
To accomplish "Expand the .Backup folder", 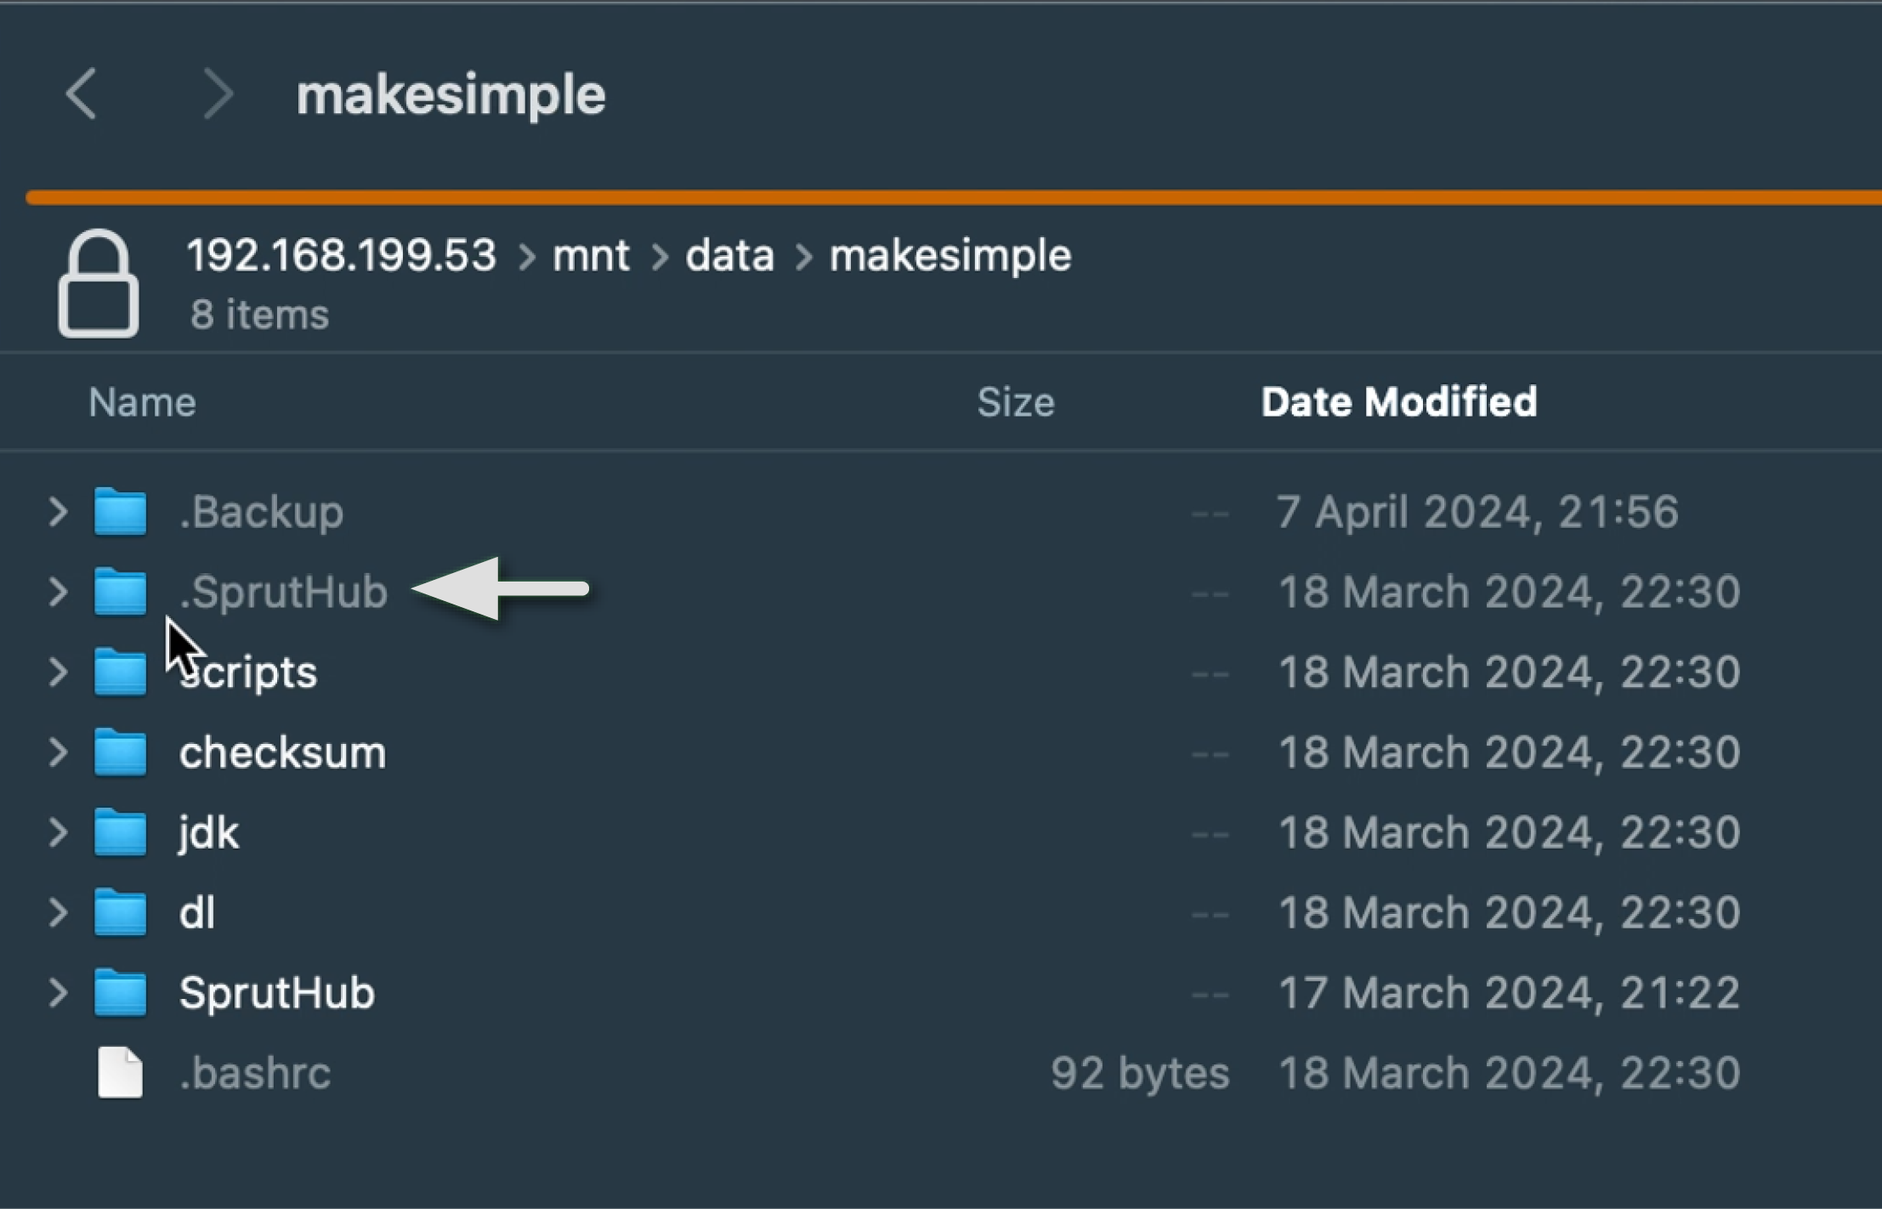I will 58,512.
